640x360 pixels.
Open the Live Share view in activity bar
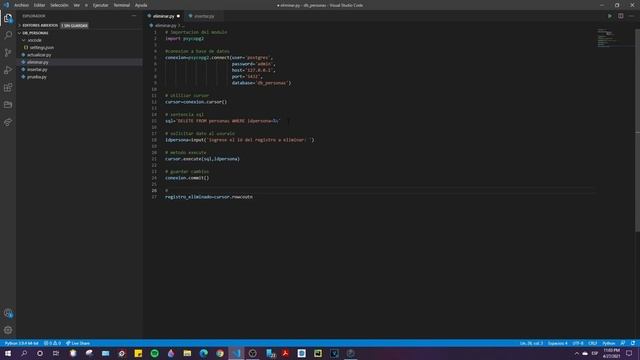coord(8,122)
